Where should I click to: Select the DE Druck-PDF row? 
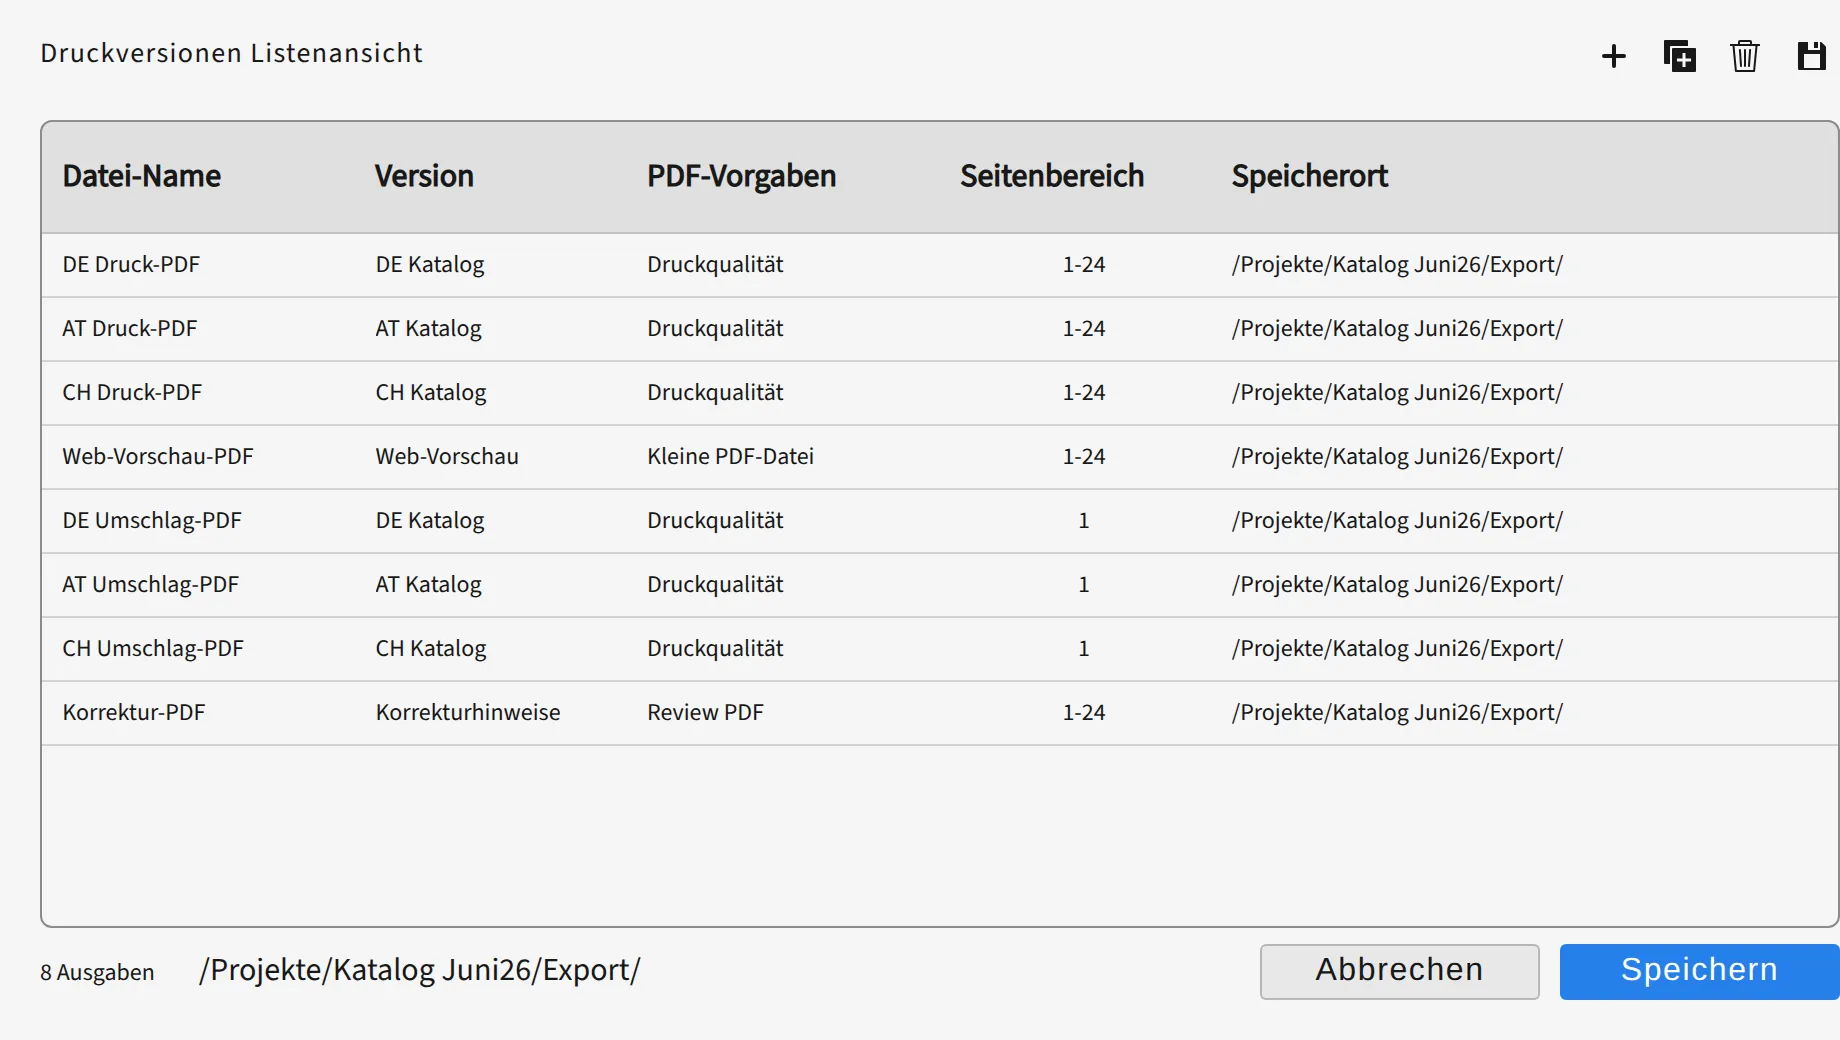(940, 265)
